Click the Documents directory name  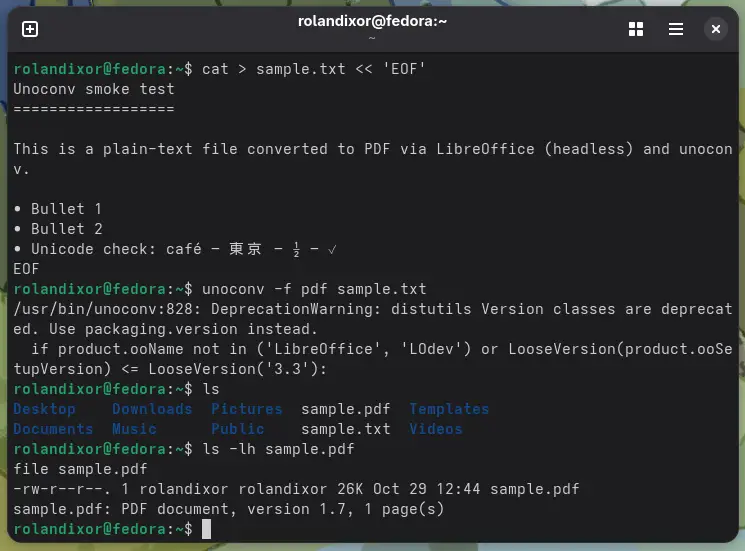click(53, 429)
